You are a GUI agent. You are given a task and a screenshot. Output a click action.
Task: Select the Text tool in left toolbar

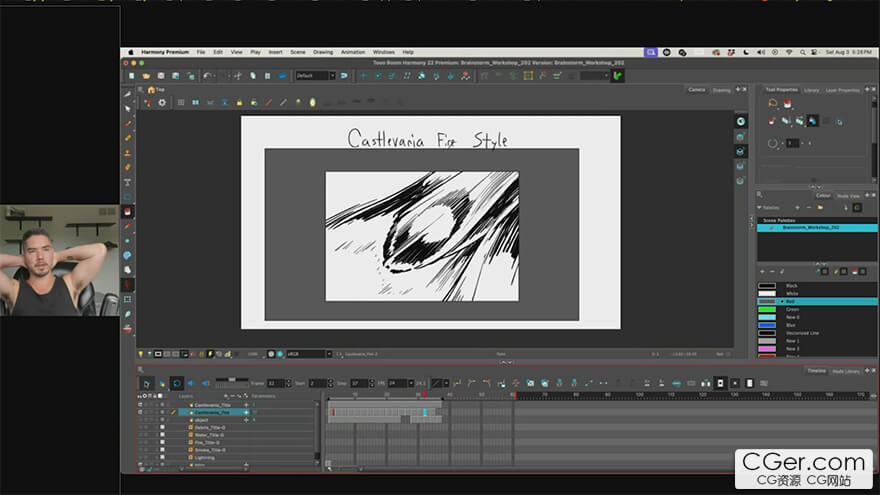(127, 182)
